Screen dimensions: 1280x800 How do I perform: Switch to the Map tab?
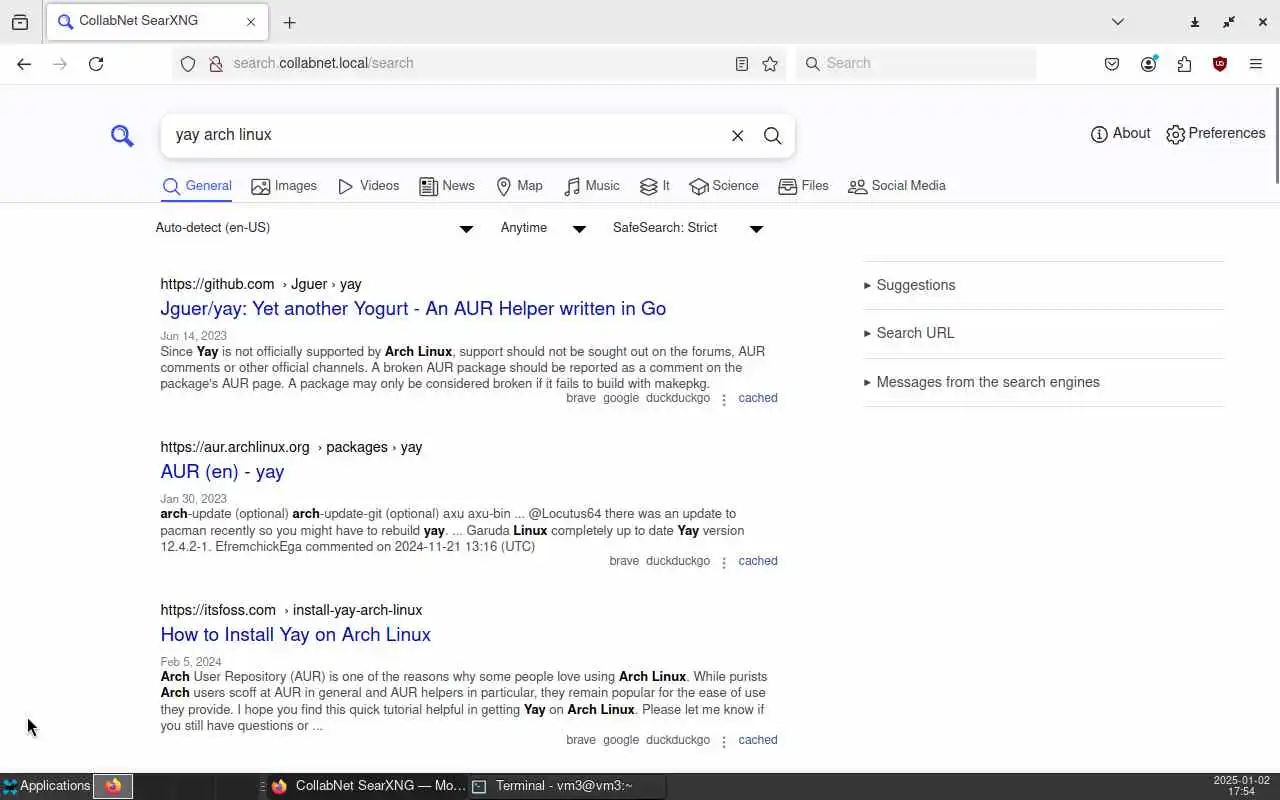[x=519, y=186]
